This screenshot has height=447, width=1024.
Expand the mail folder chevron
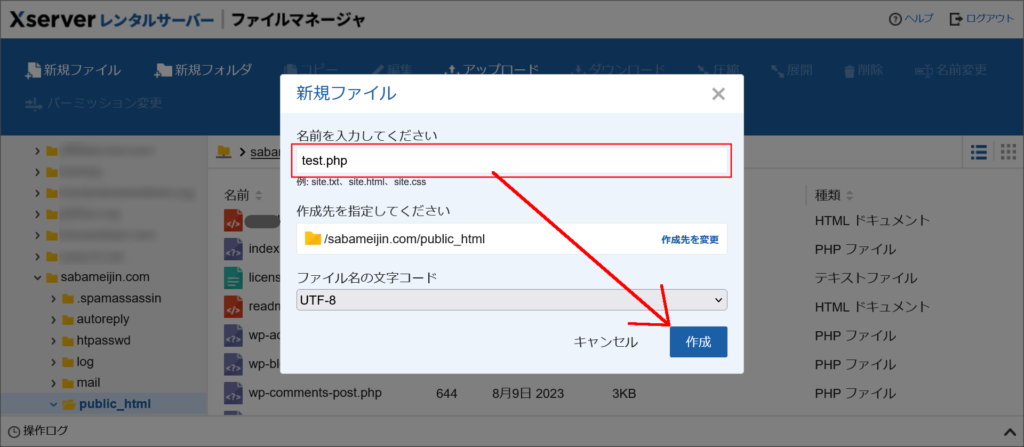click(54, 382)
